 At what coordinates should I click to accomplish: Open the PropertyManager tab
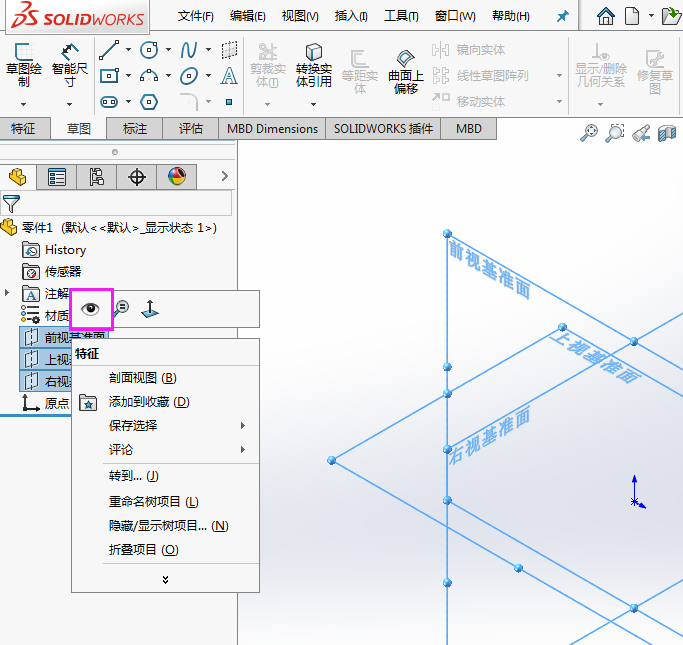point(57,177)
